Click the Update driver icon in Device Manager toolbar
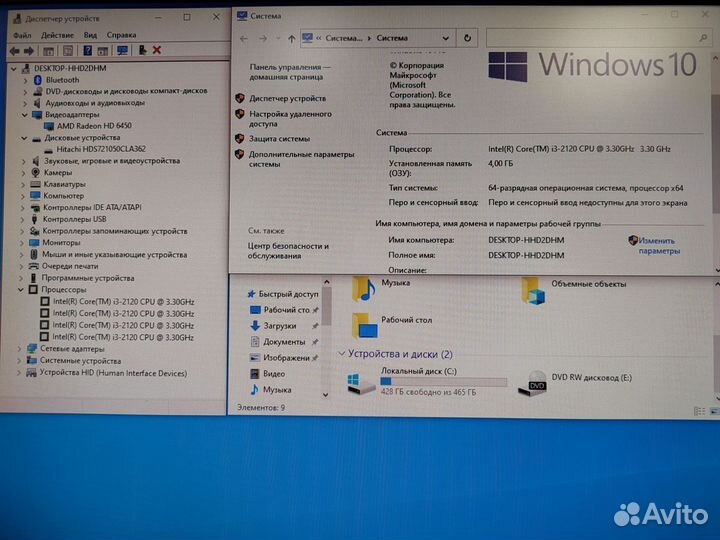 pos(142,50)
